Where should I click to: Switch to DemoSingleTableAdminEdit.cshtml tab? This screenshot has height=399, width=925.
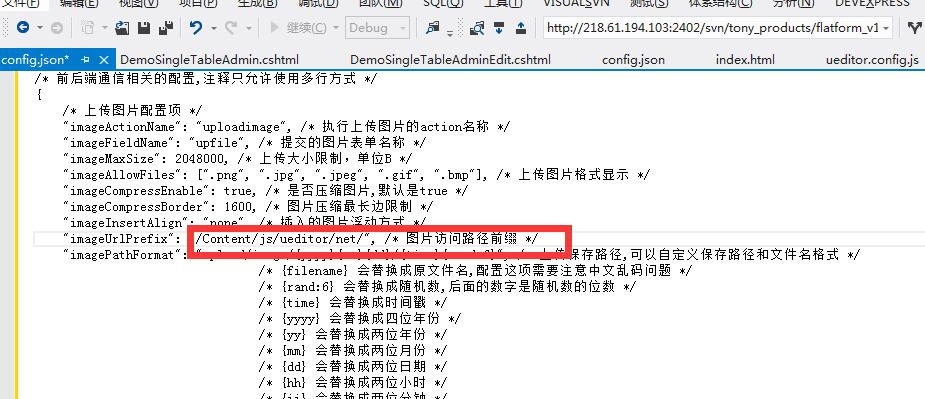[450, 60]
